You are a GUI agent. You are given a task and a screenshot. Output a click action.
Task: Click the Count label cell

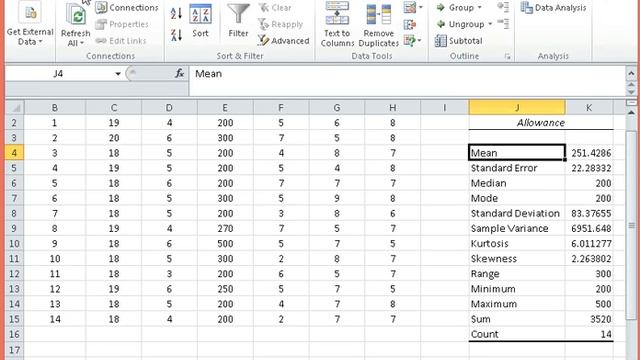517,334
